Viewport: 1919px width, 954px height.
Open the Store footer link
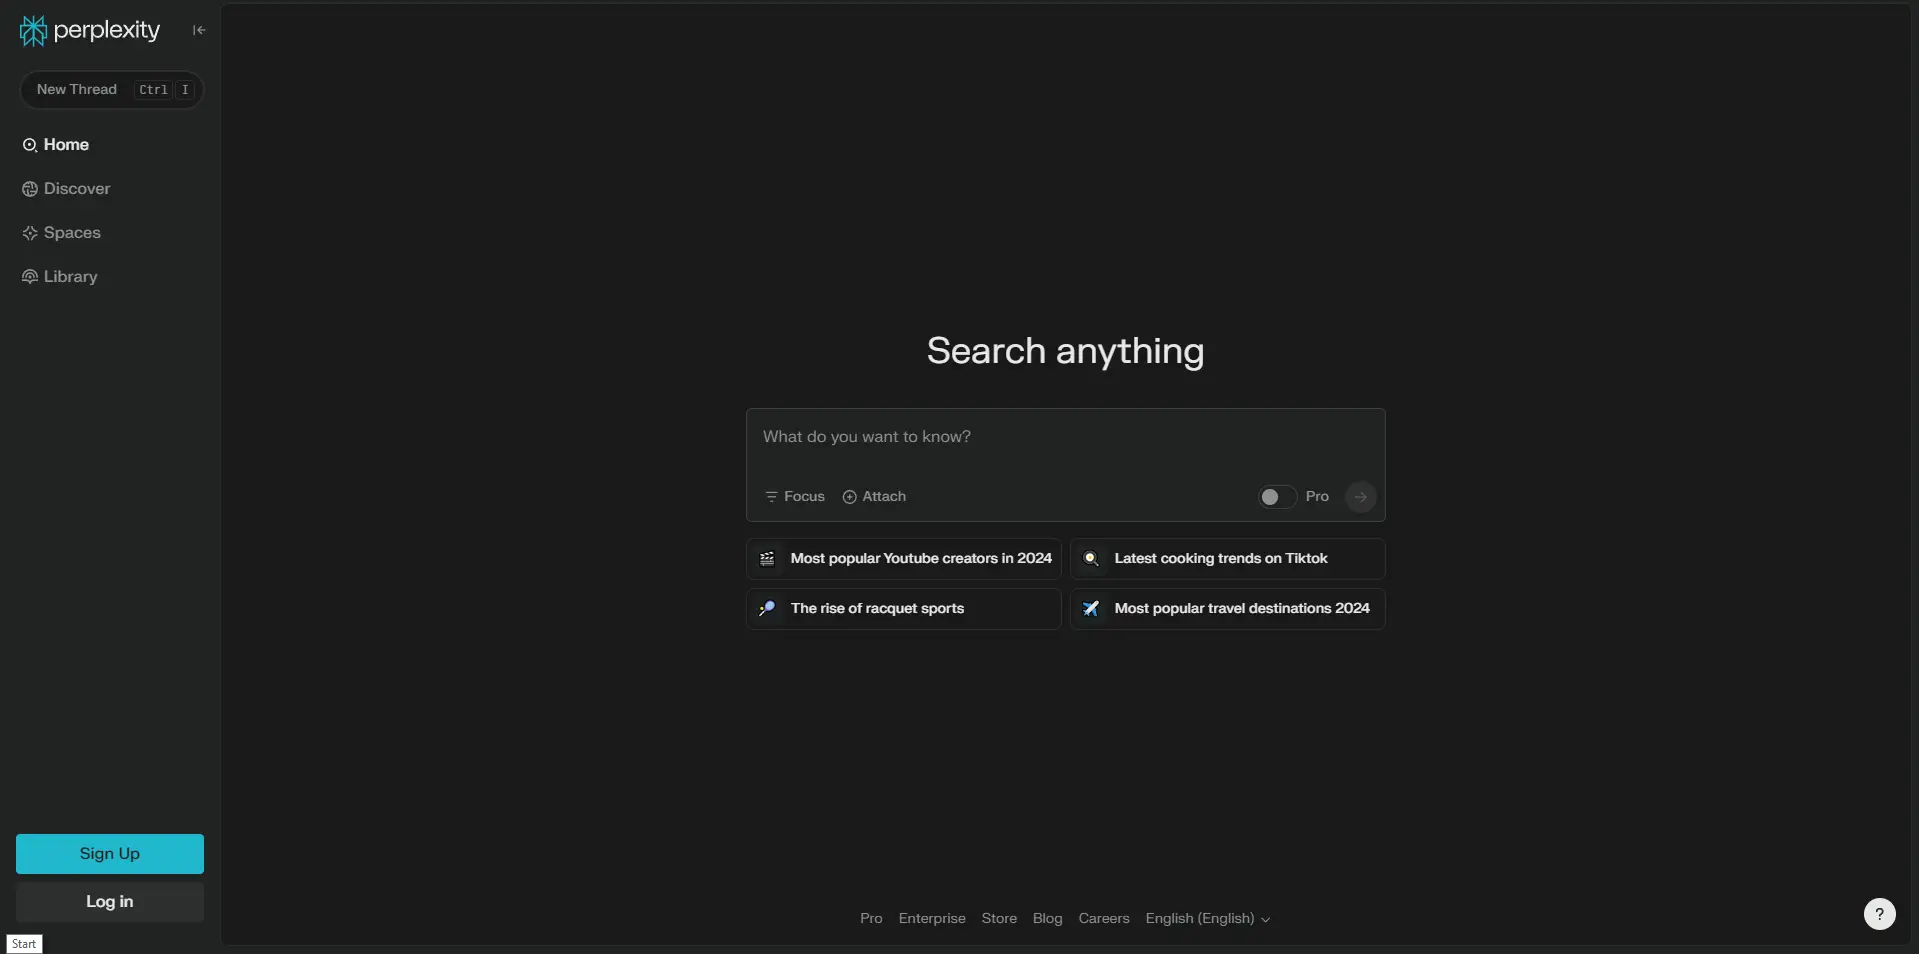tap(999, 919)
